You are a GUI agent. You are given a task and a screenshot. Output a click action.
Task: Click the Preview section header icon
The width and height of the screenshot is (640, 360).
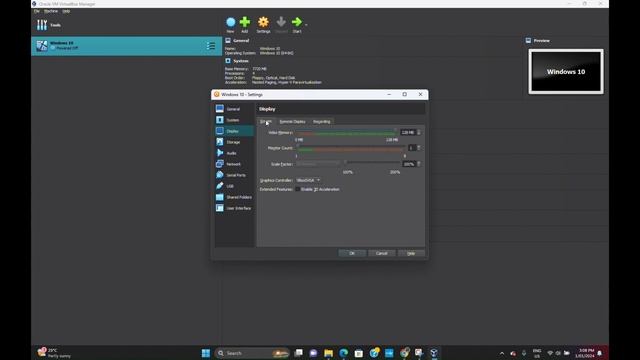click(x=528, y=40)
